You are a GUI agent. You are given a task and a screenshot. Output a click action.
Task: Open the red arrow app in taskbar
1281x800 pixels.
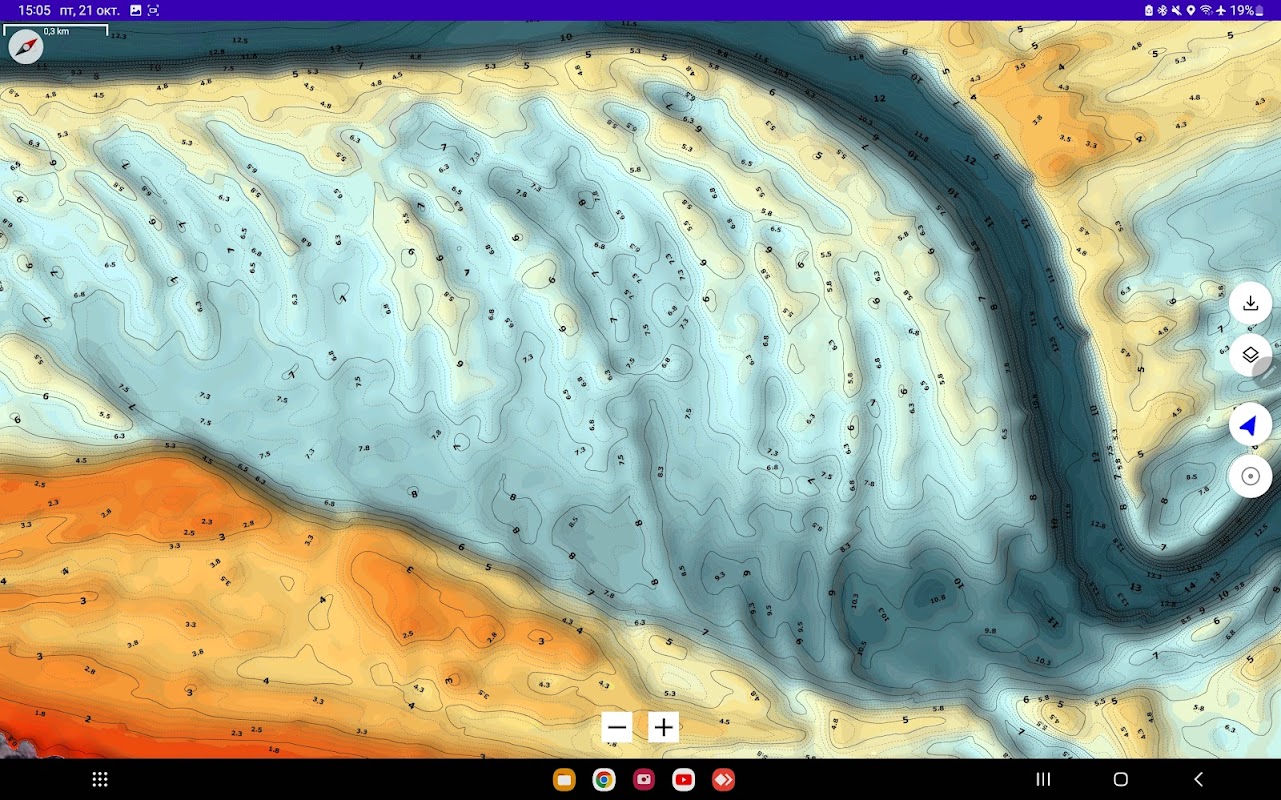coord(723,780)
